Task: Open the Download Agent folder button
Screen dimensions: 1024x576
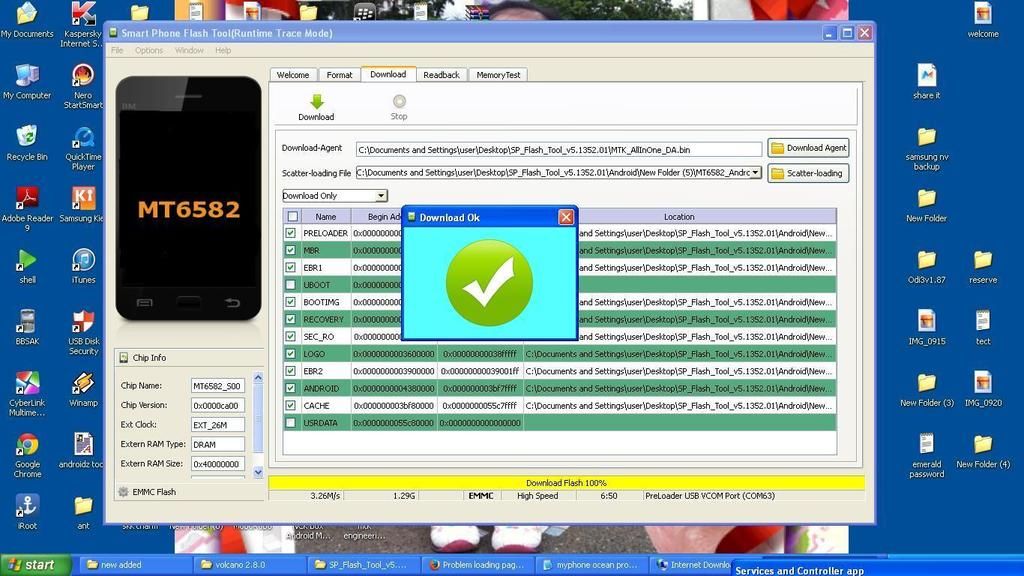Action: [808, 148]
